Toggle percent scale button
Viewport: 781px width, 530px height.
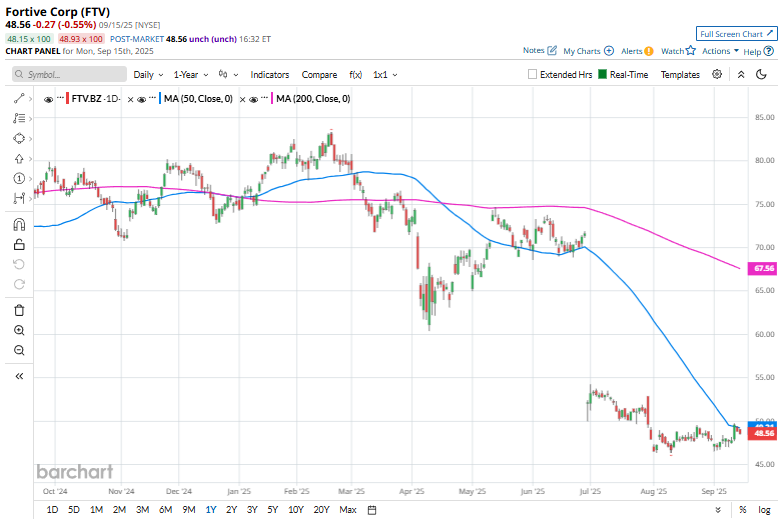[743, 510]
